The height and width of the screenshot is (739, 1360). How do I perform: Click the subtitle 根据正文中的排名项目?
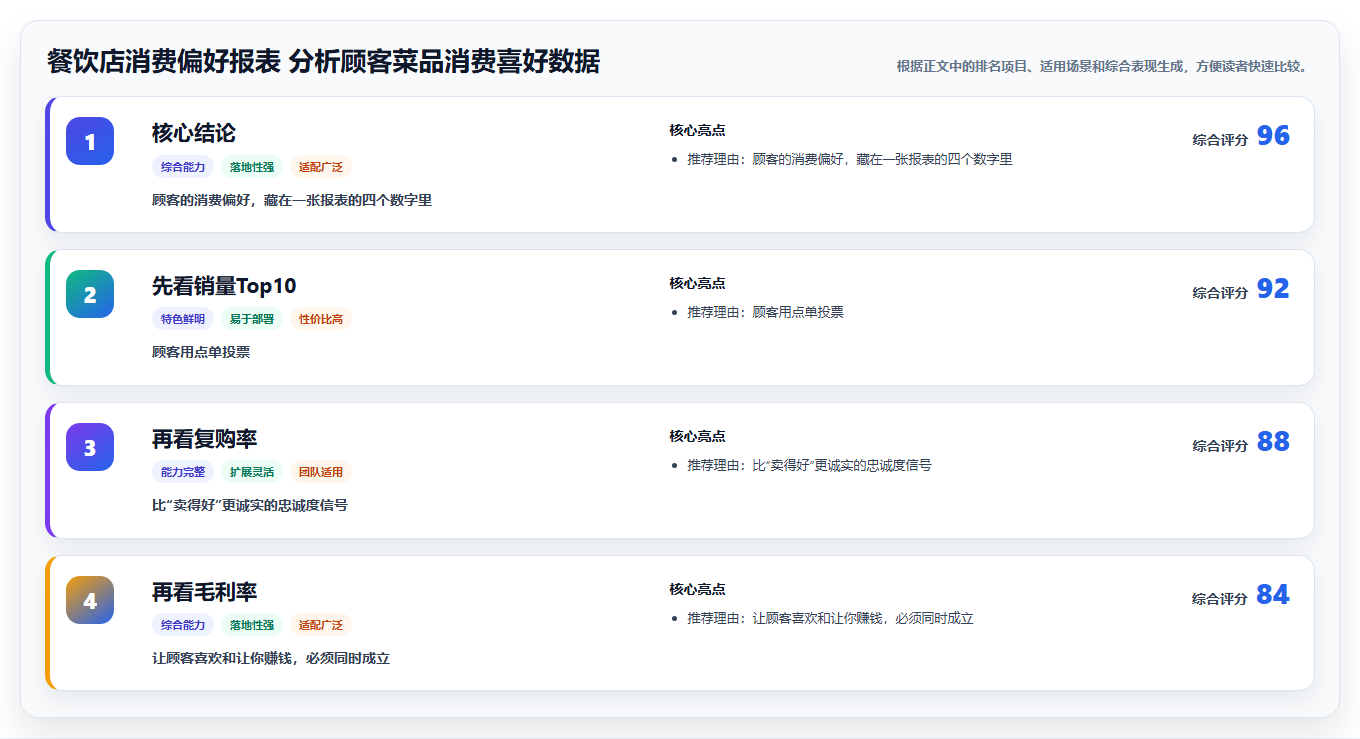(x=1102, y=66)
